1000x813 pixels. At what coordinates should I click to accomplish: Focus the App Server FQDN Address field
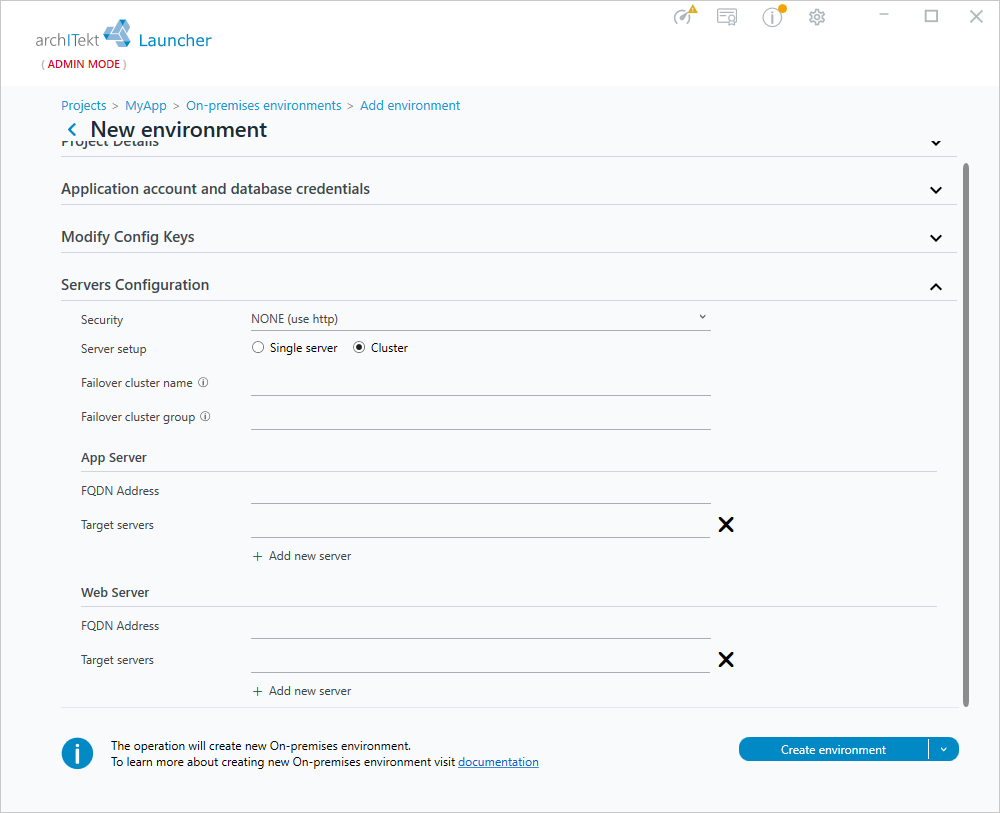tap(480, 492)
